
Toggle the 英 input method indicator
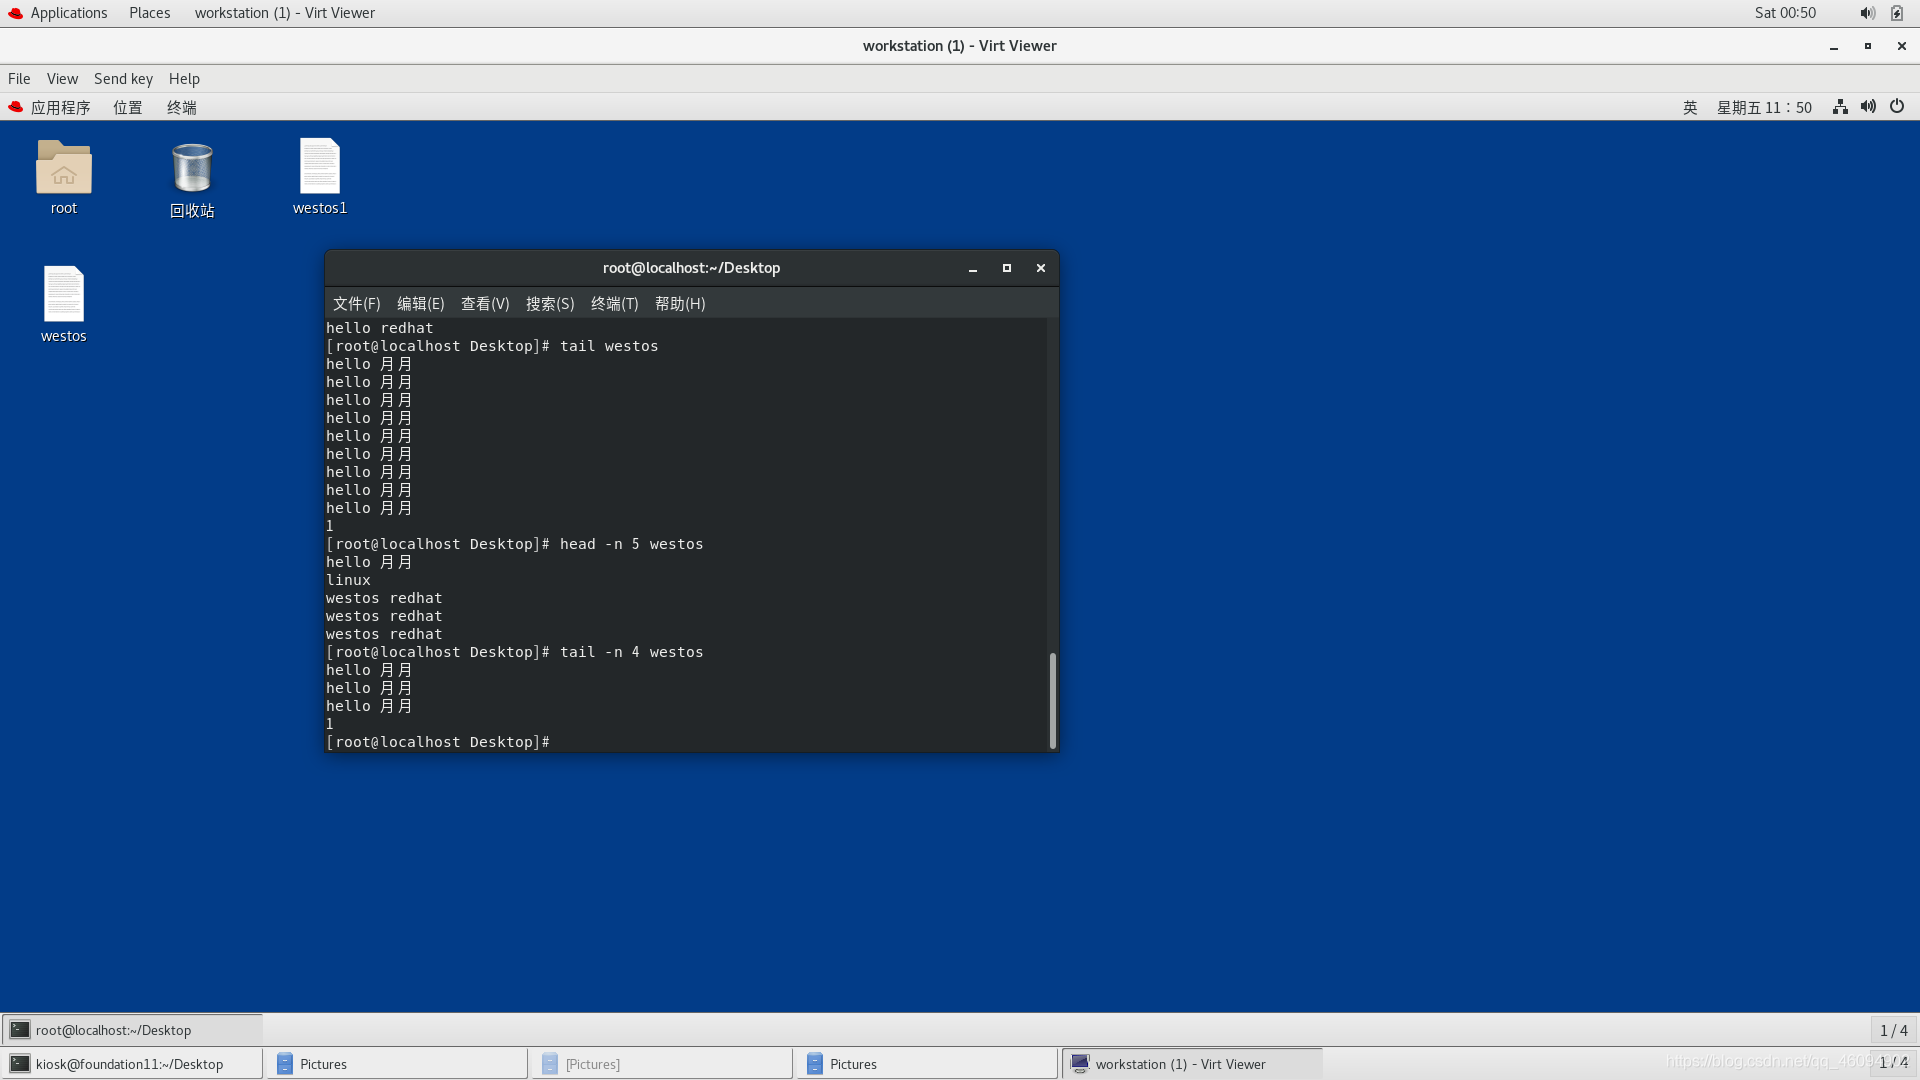(x=1690, y=107)
